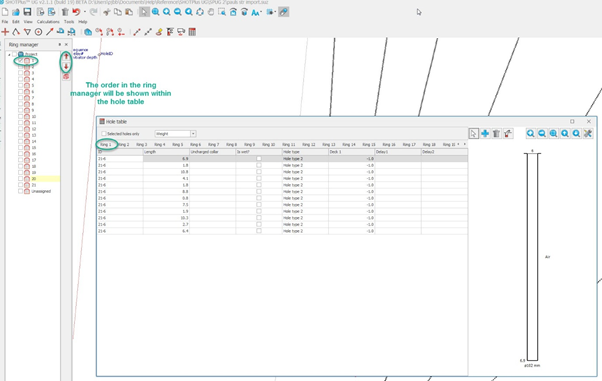Open the text size Aa tool
This screenshot has width=602, height=381.
point(255,12)
